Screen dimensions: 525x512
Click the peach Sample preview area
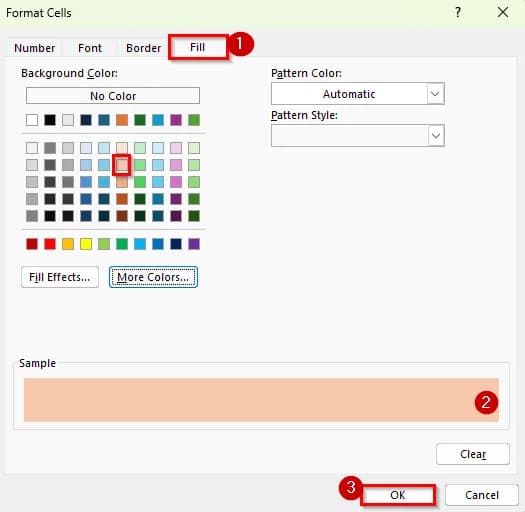261,400
